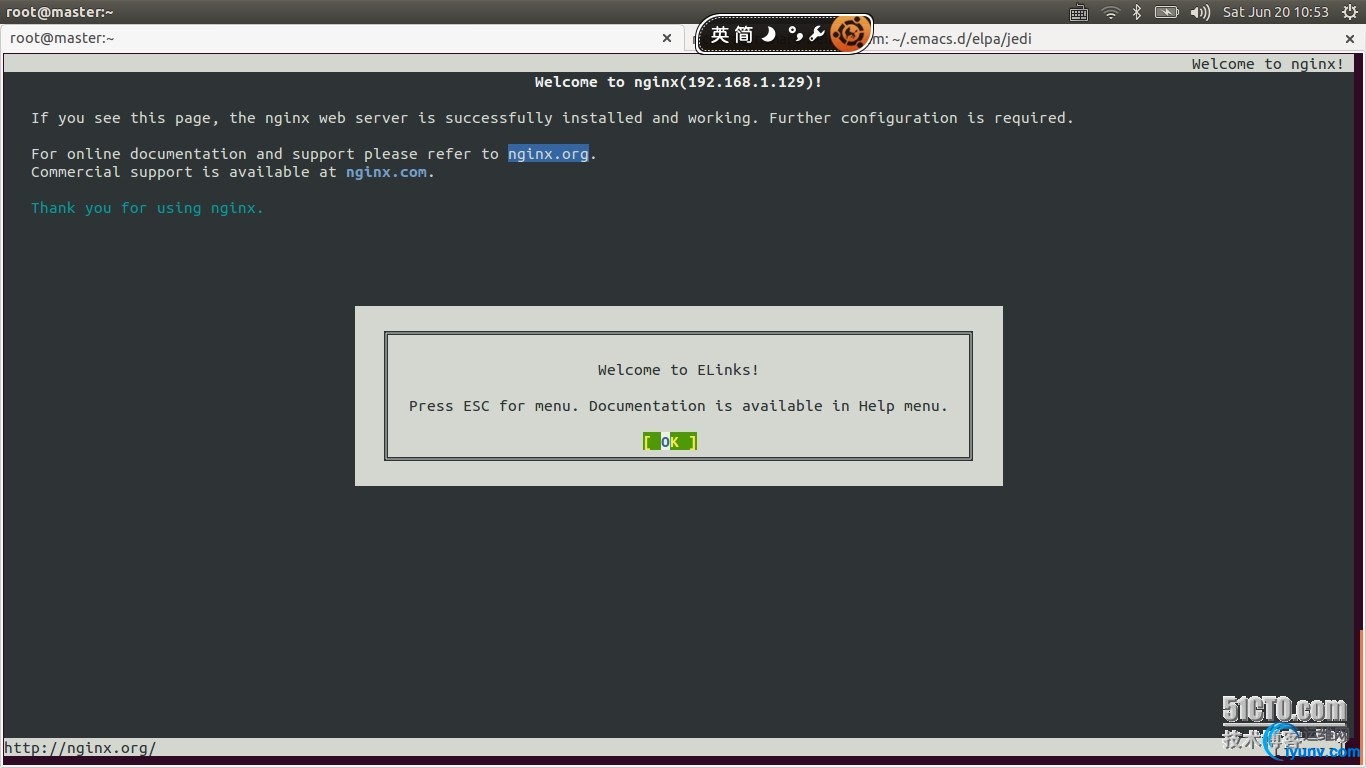Open the battery status indicator
The height and width of the screenshot is (768, 1366).
(1166, 12)
